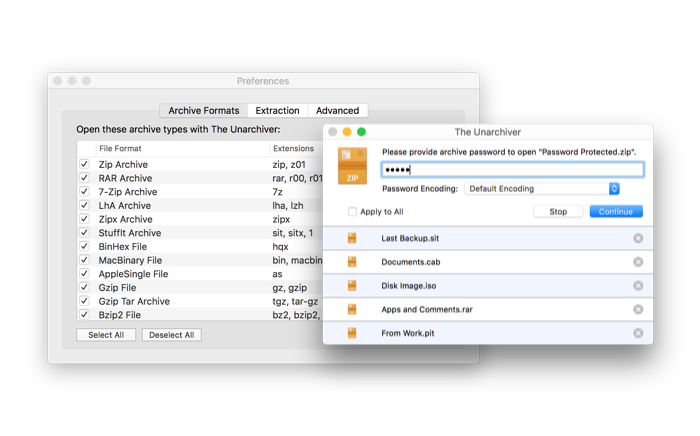The width and height of the screenshot is (700, 436).
Task: Click the archive icon beside Documents.cab
Action: coord(352,262)
